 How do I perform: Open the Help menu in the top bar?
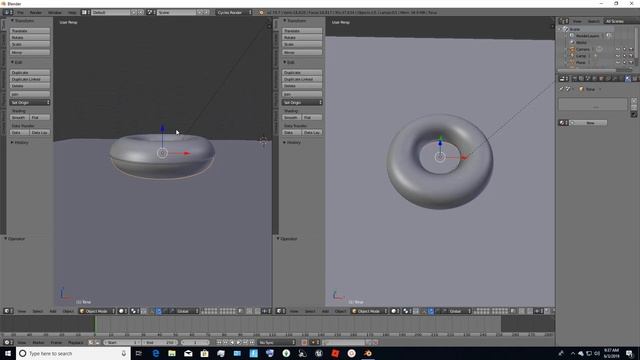pos(72,13)
